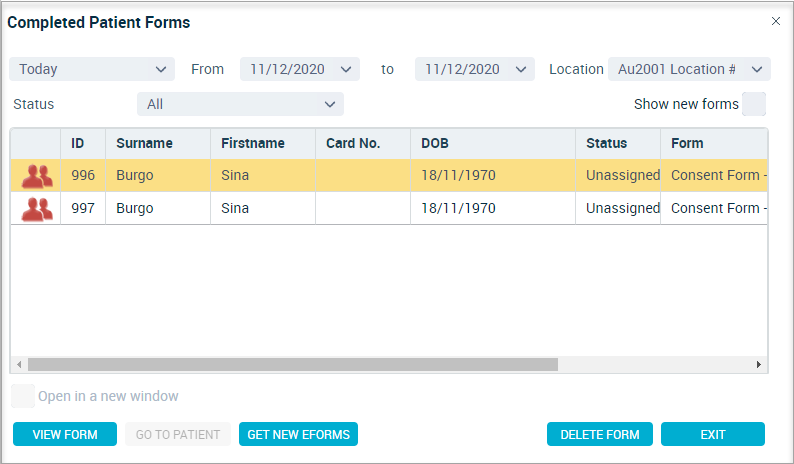This screenshot has height=464, width=794.
Task: Close the Completed Patient Forms dialog
Action: coord(776,21)
